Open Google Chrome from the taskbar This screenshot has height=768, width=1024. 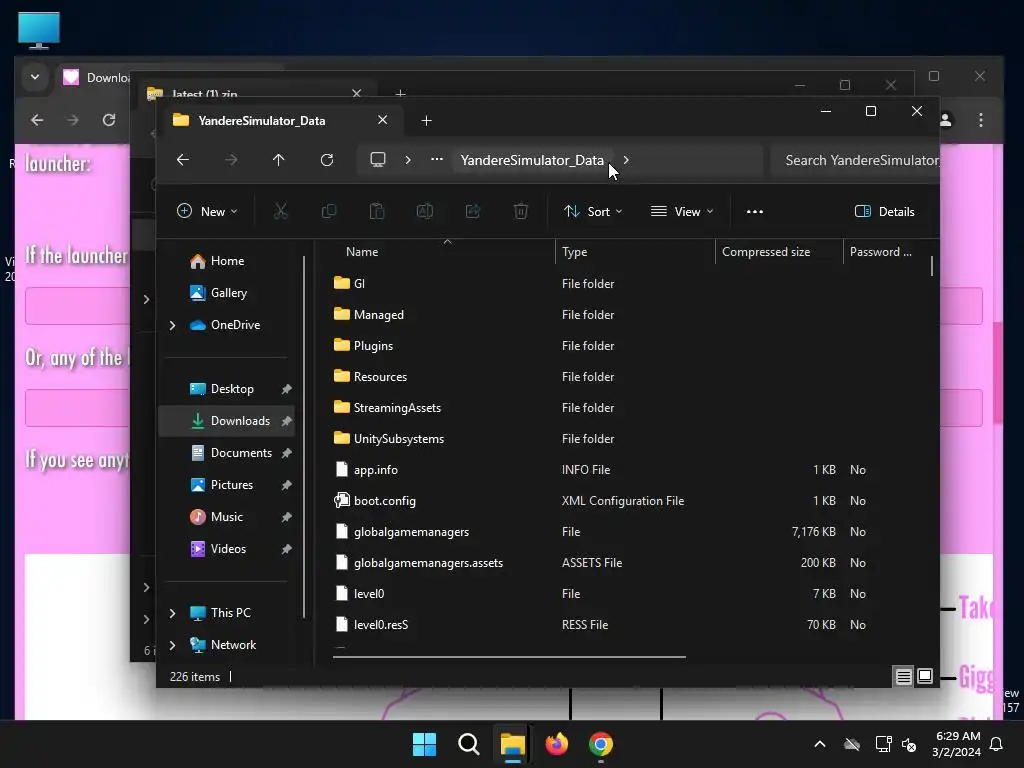pos(601,744)
